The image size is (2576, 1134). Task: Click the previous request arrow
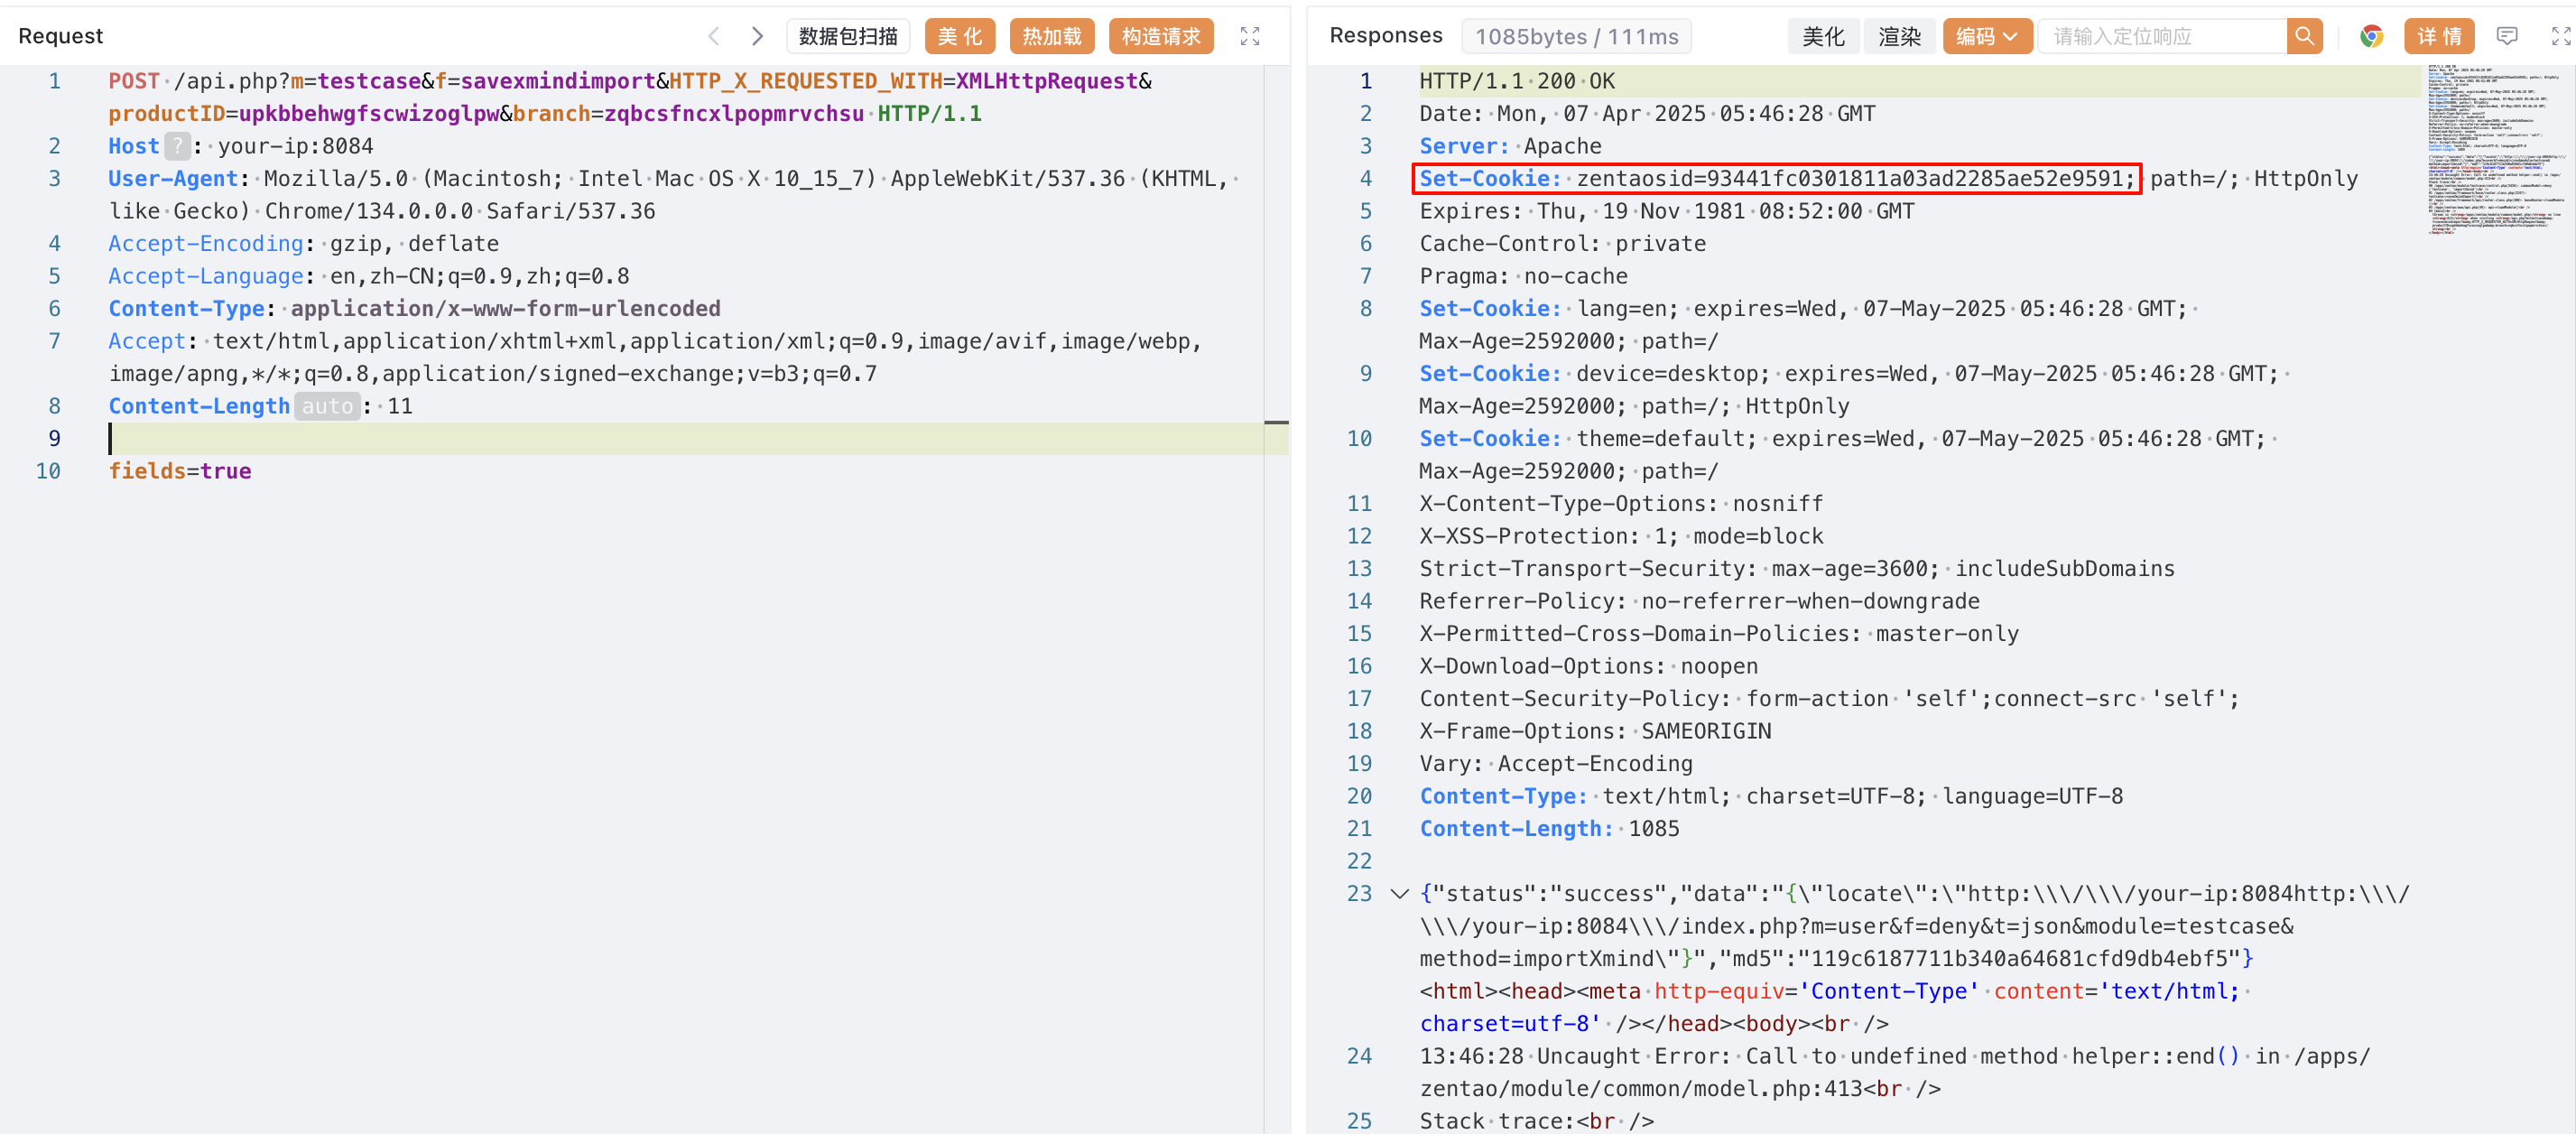[714, 37]
